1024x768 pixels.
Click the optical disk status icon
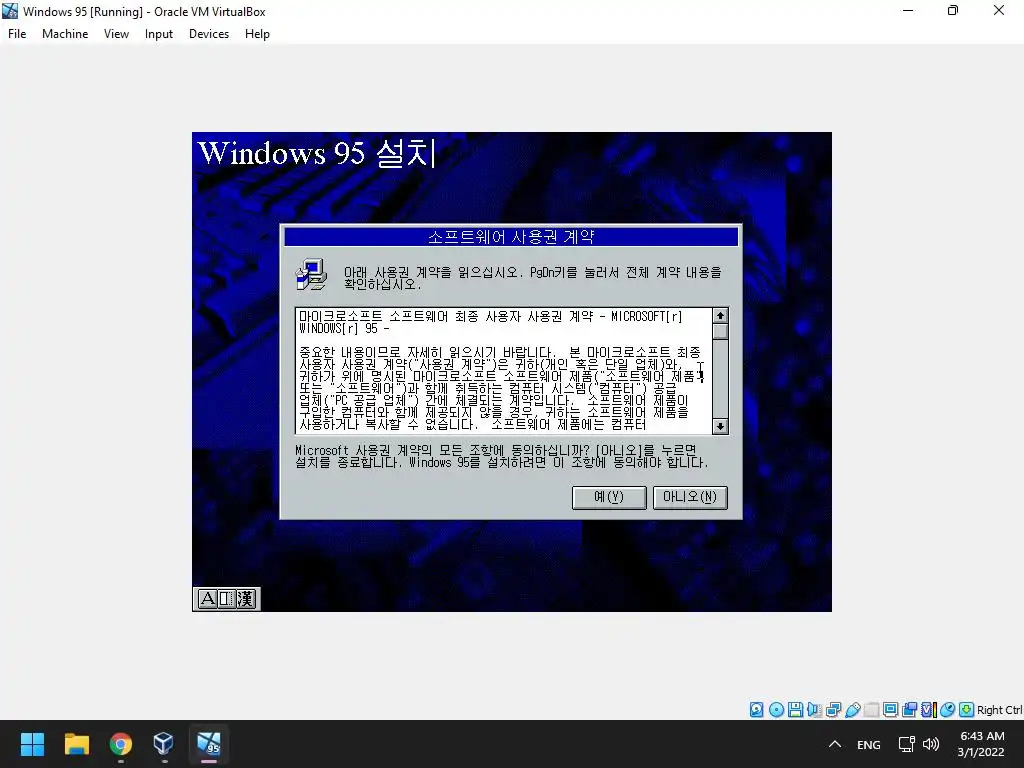pos(776,710)
